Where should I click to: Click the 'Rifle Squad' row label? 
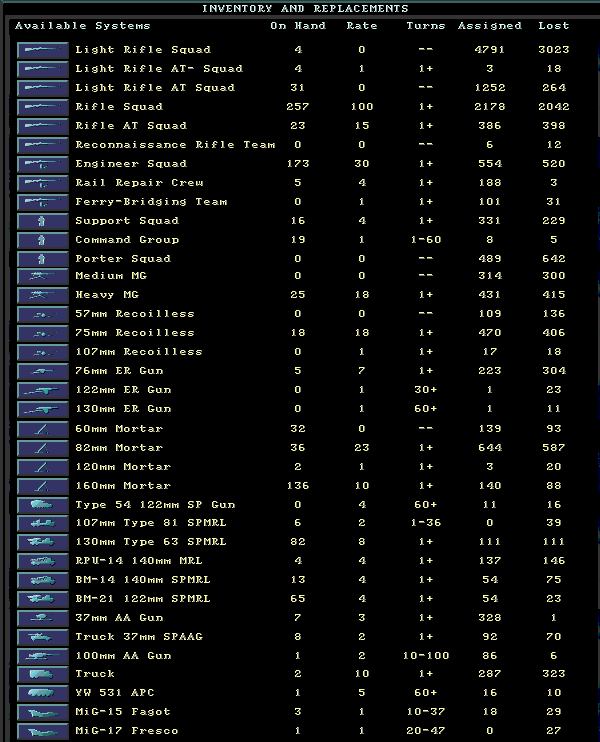pyautogui.click(x=119, y=106)
